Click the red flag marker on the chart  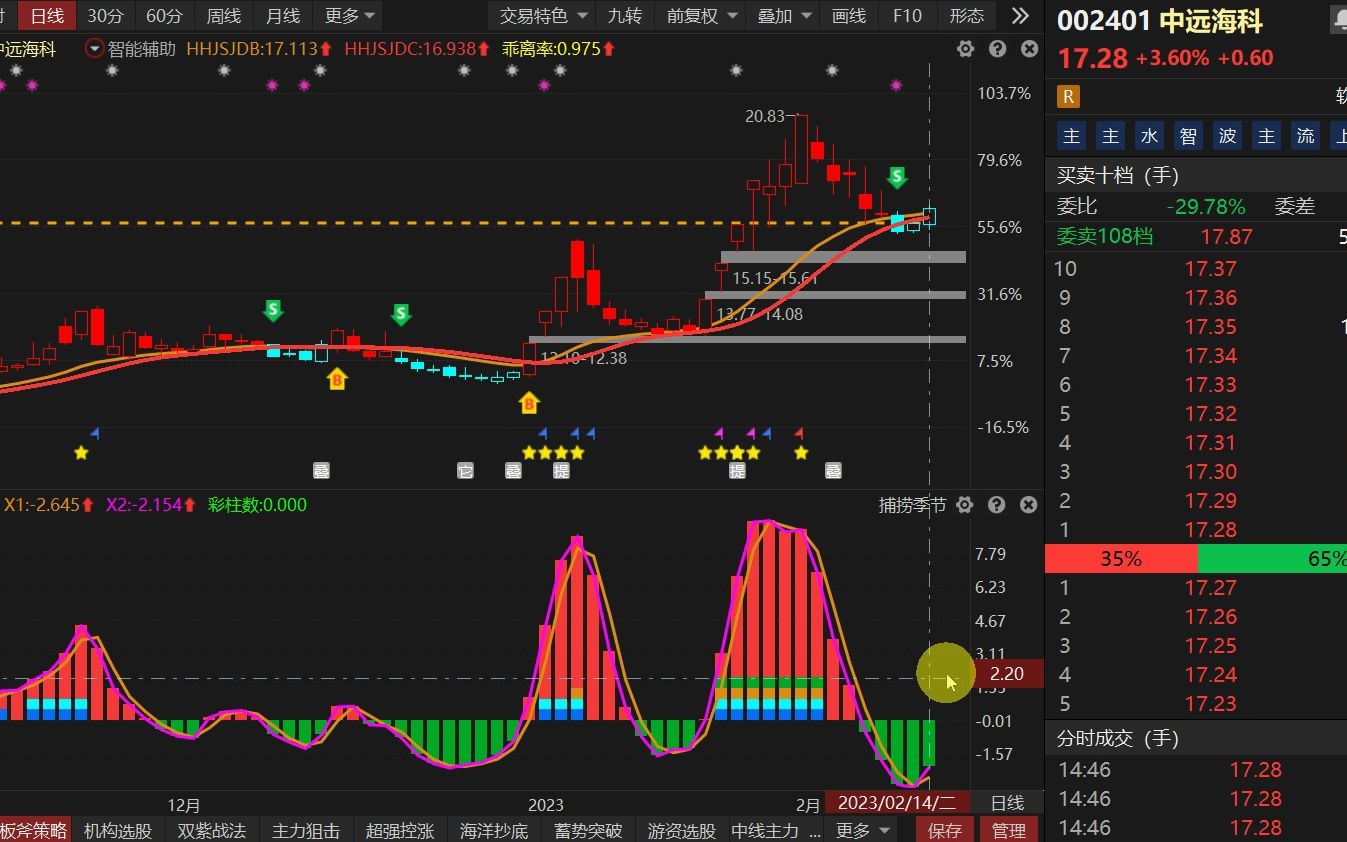tap(799, 433)
